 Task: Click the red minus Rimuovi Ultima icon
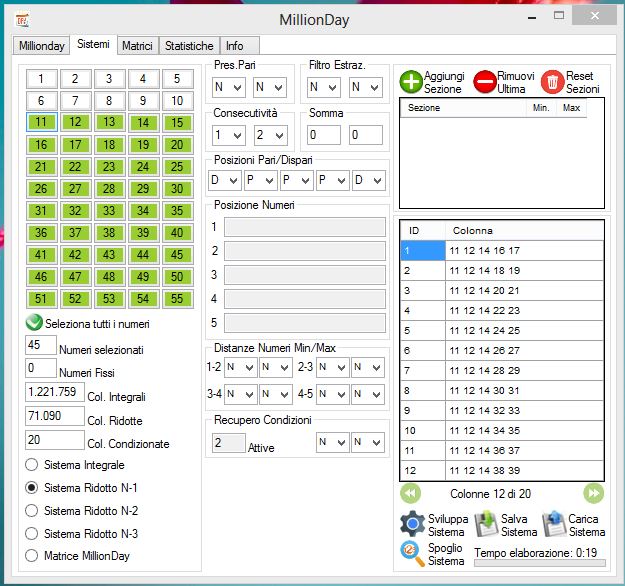[x=484, y=82]
